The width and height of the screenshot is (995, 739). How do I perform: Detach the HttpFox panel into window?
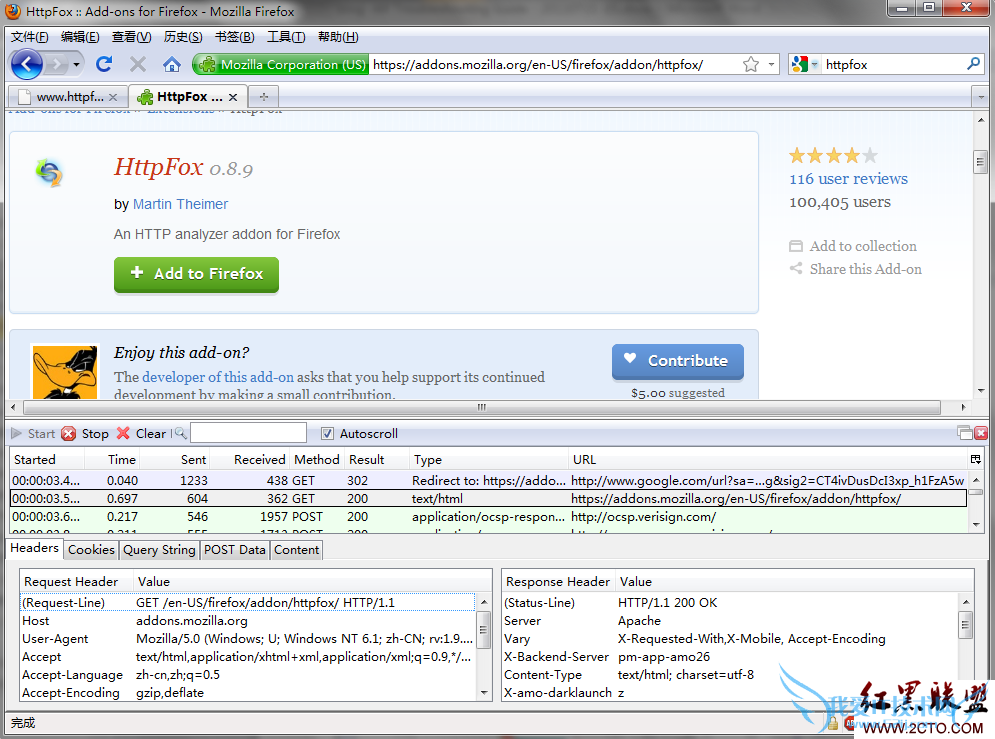(x=965, y=433)
